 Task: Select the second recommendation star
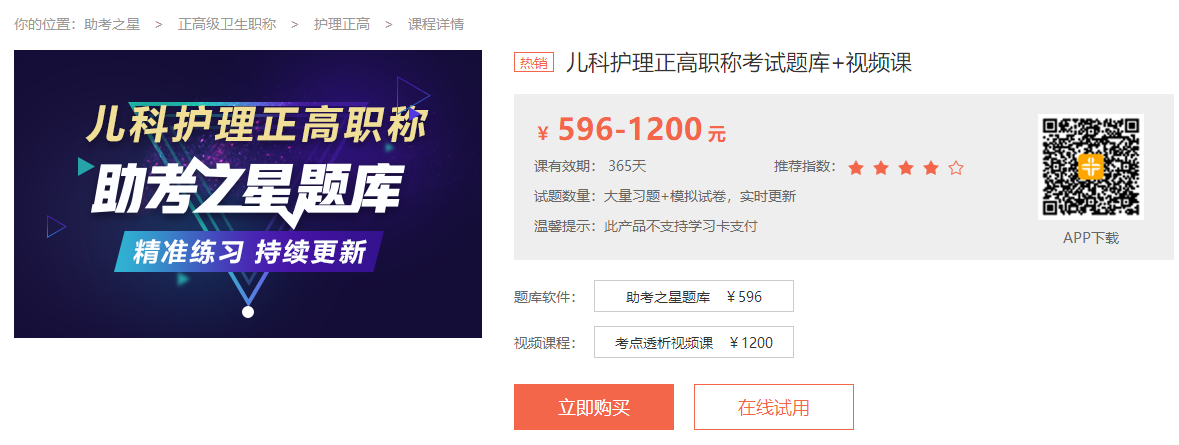click(x=880, y=168)
